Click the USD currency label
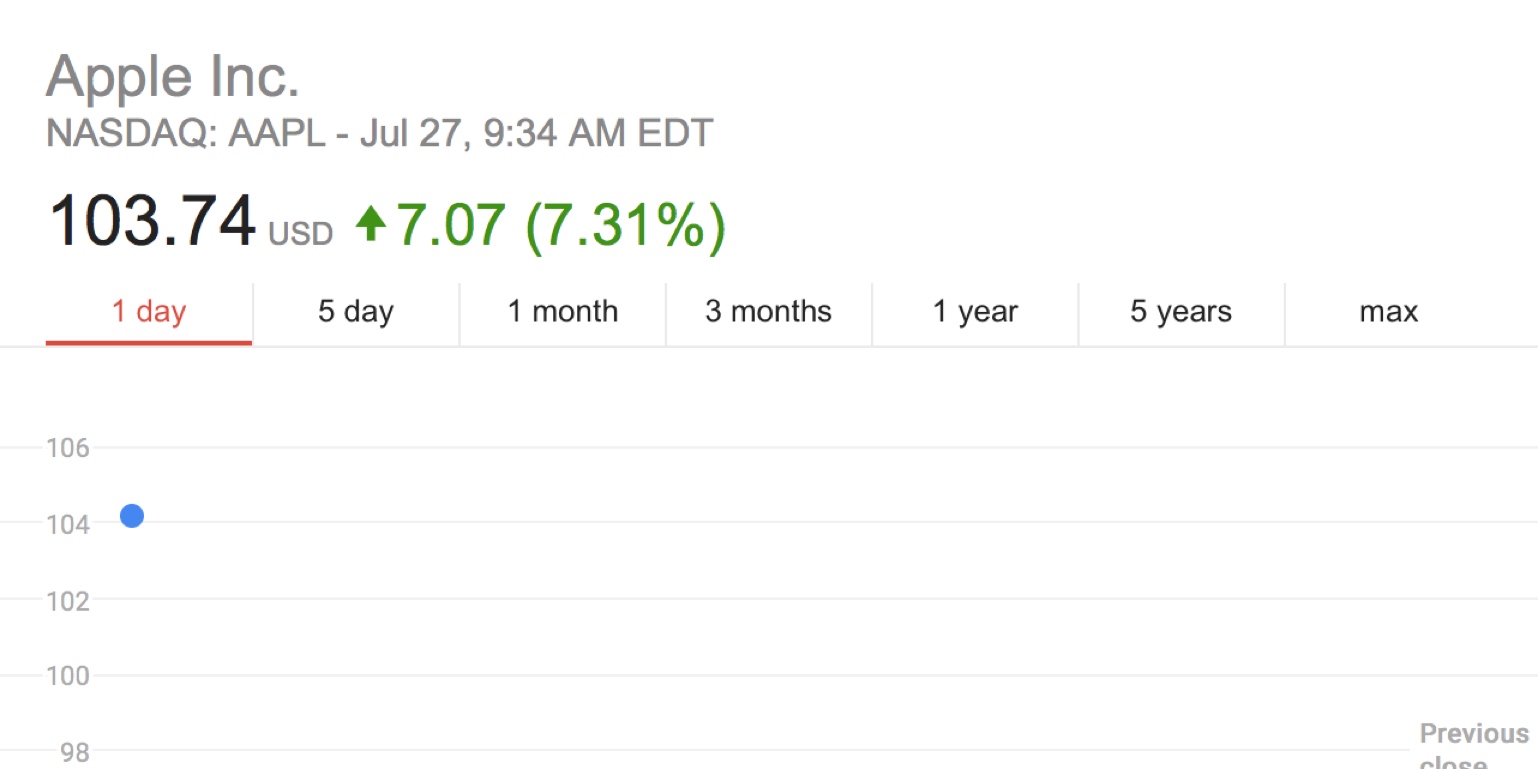This screenshot has height=769, width=1538. [x=300, y=234]
